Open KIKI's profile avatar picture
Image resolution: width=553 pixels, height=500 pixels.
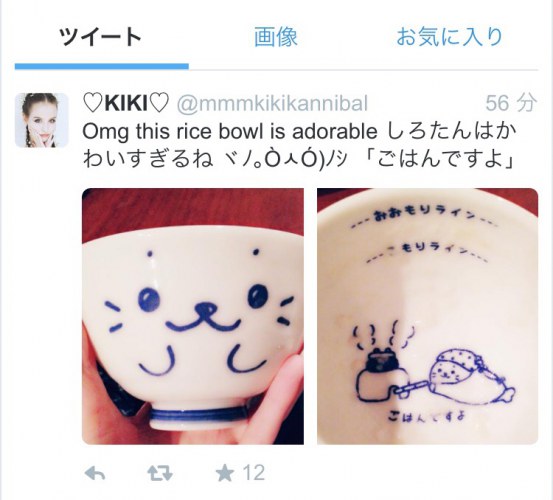[x=41, y=120]
